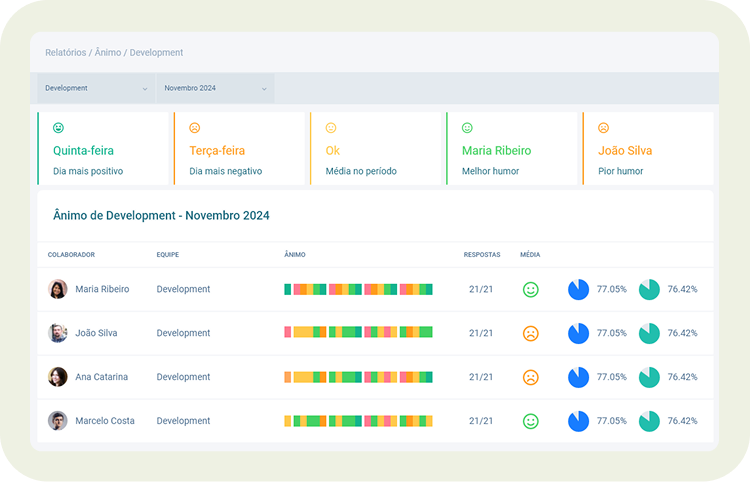Click the Média column header
The height and width of the screenshot is (482, 750).
point(530,255)
